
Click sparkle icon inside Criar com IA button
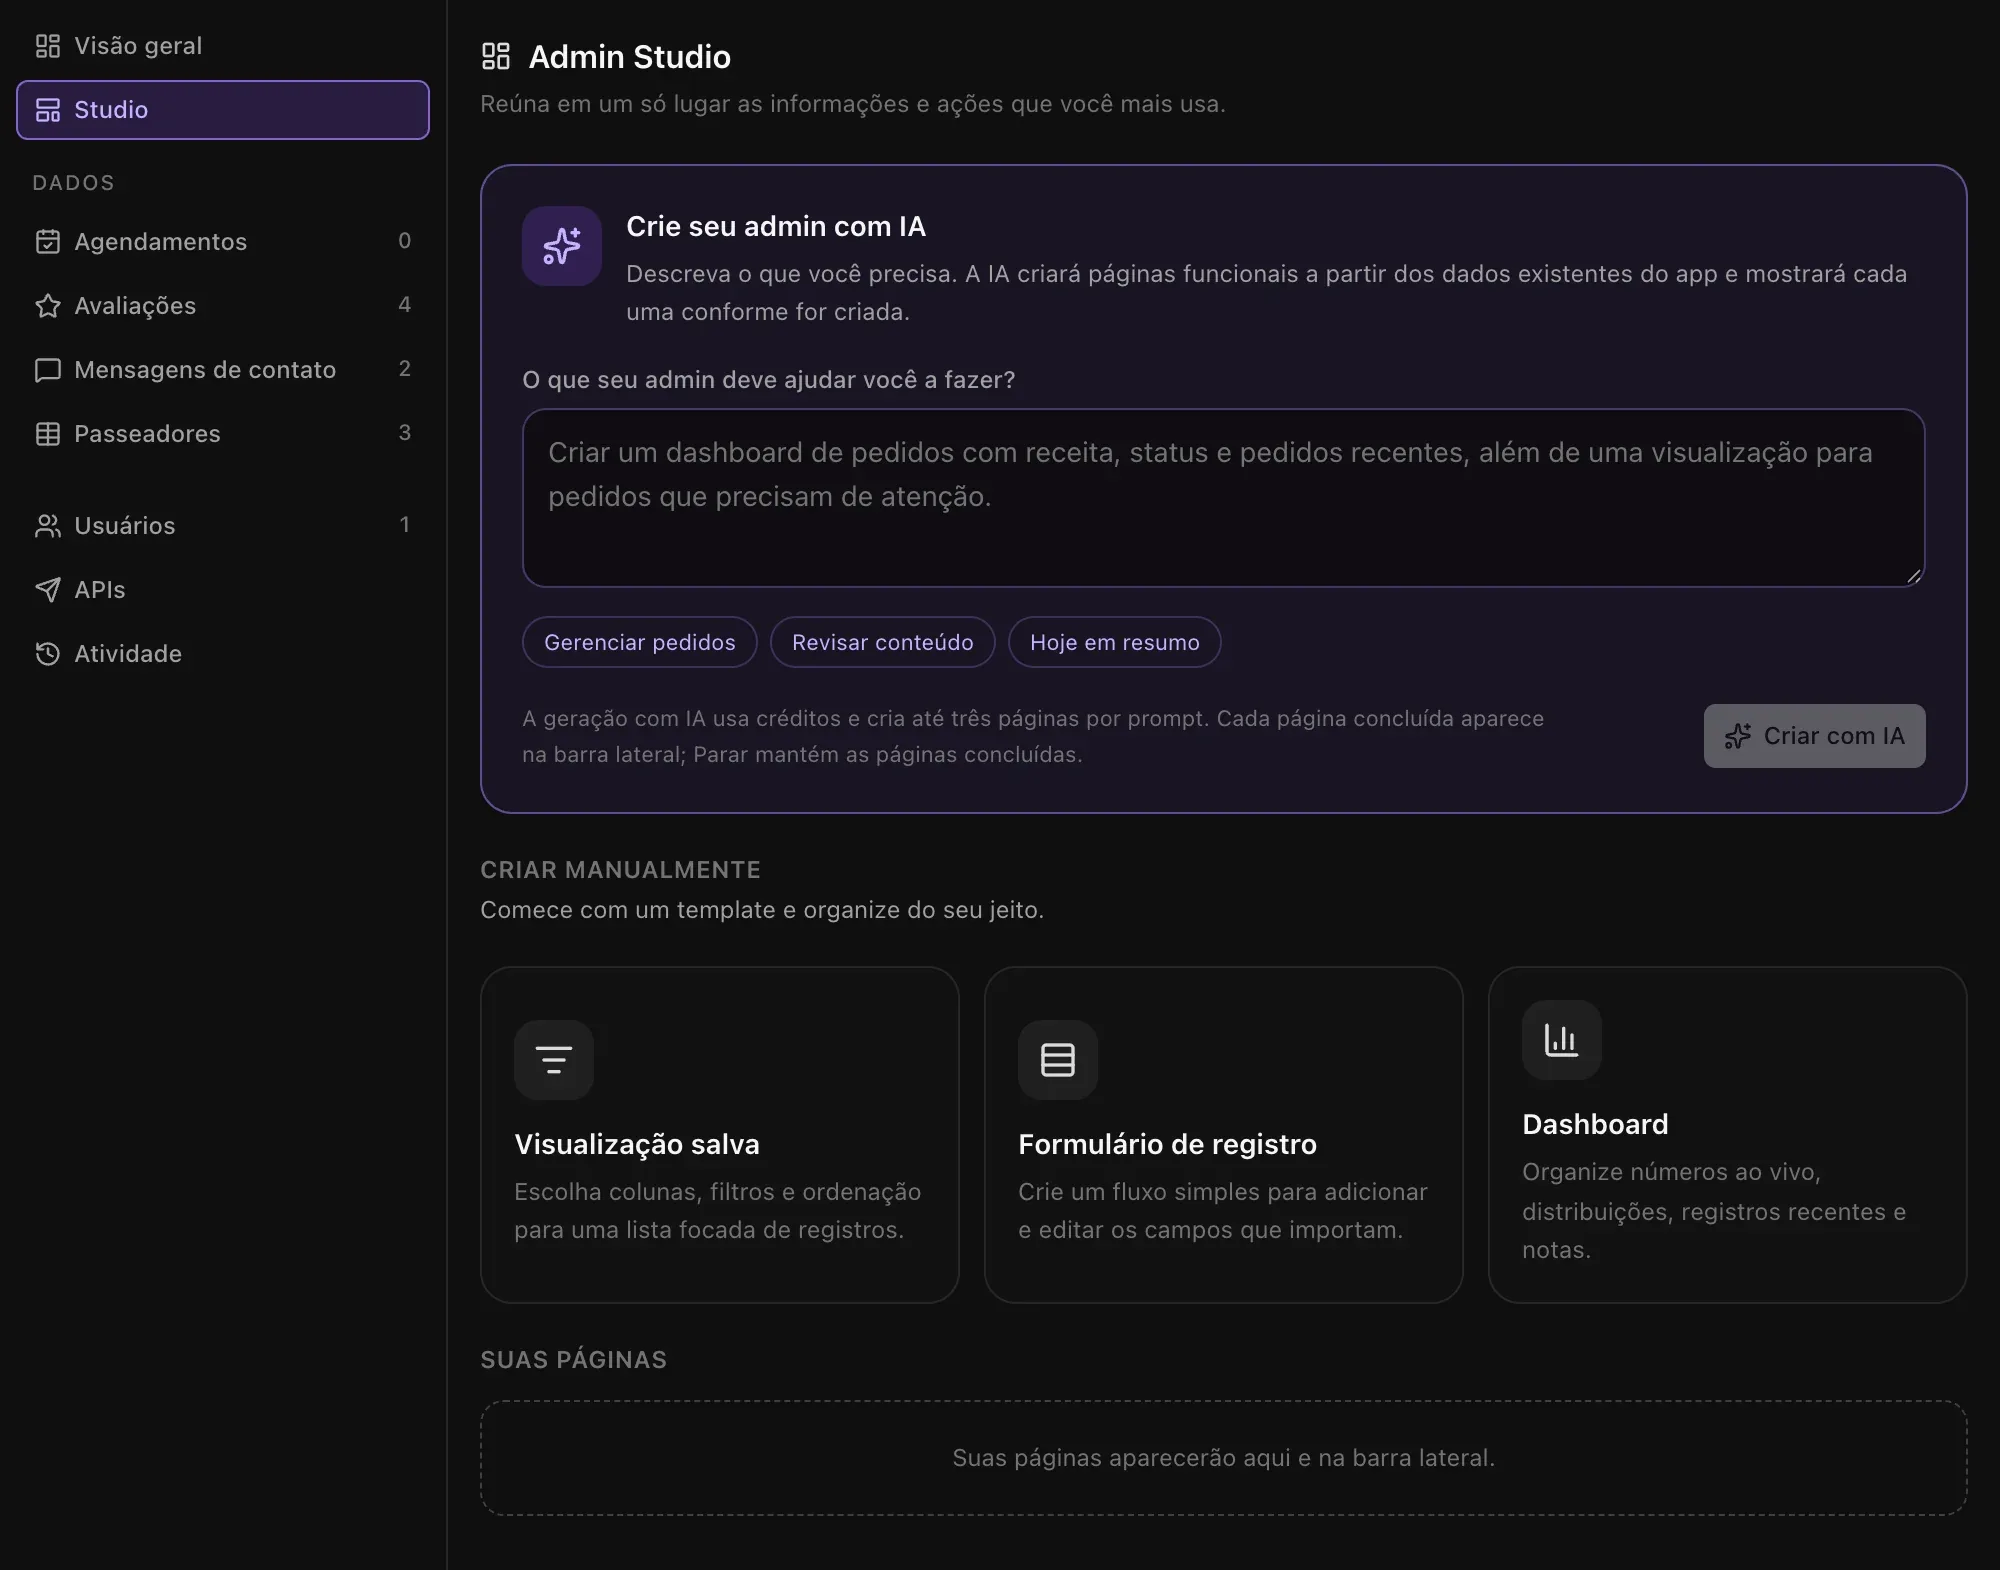(x=1738, y=736)
